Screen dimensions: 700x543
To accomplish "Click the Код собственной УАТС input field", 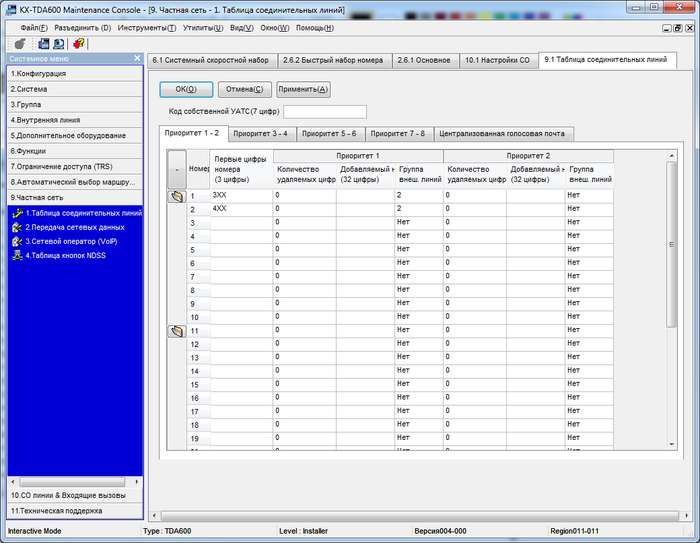I will click(325, 111).
